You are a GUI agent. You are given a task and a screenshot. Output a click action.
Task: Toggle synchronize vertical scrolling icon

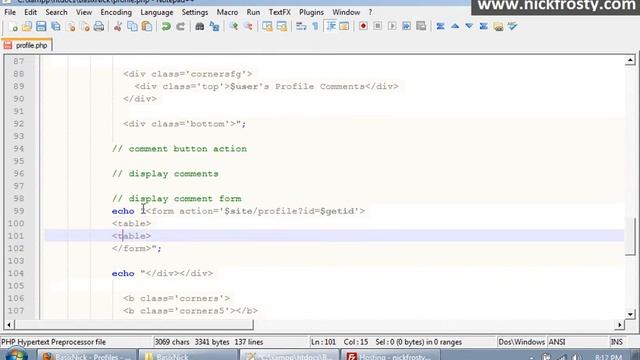click(267, 27)
